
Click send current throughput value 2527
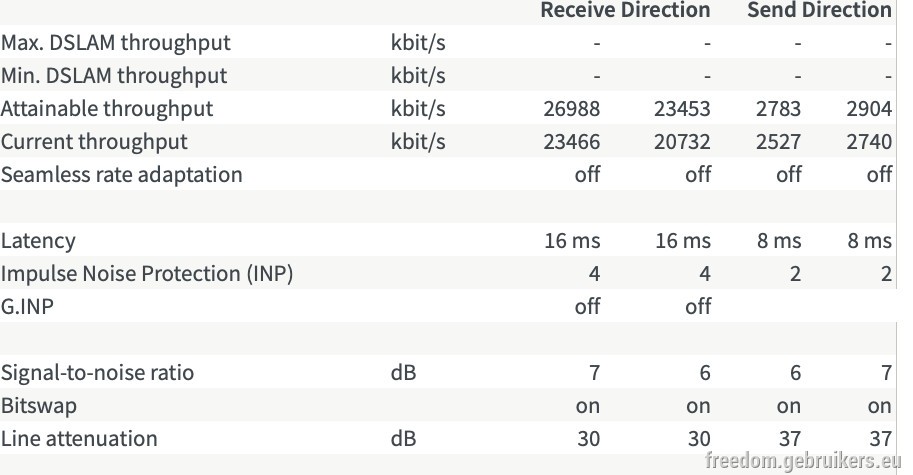point(778,142)
